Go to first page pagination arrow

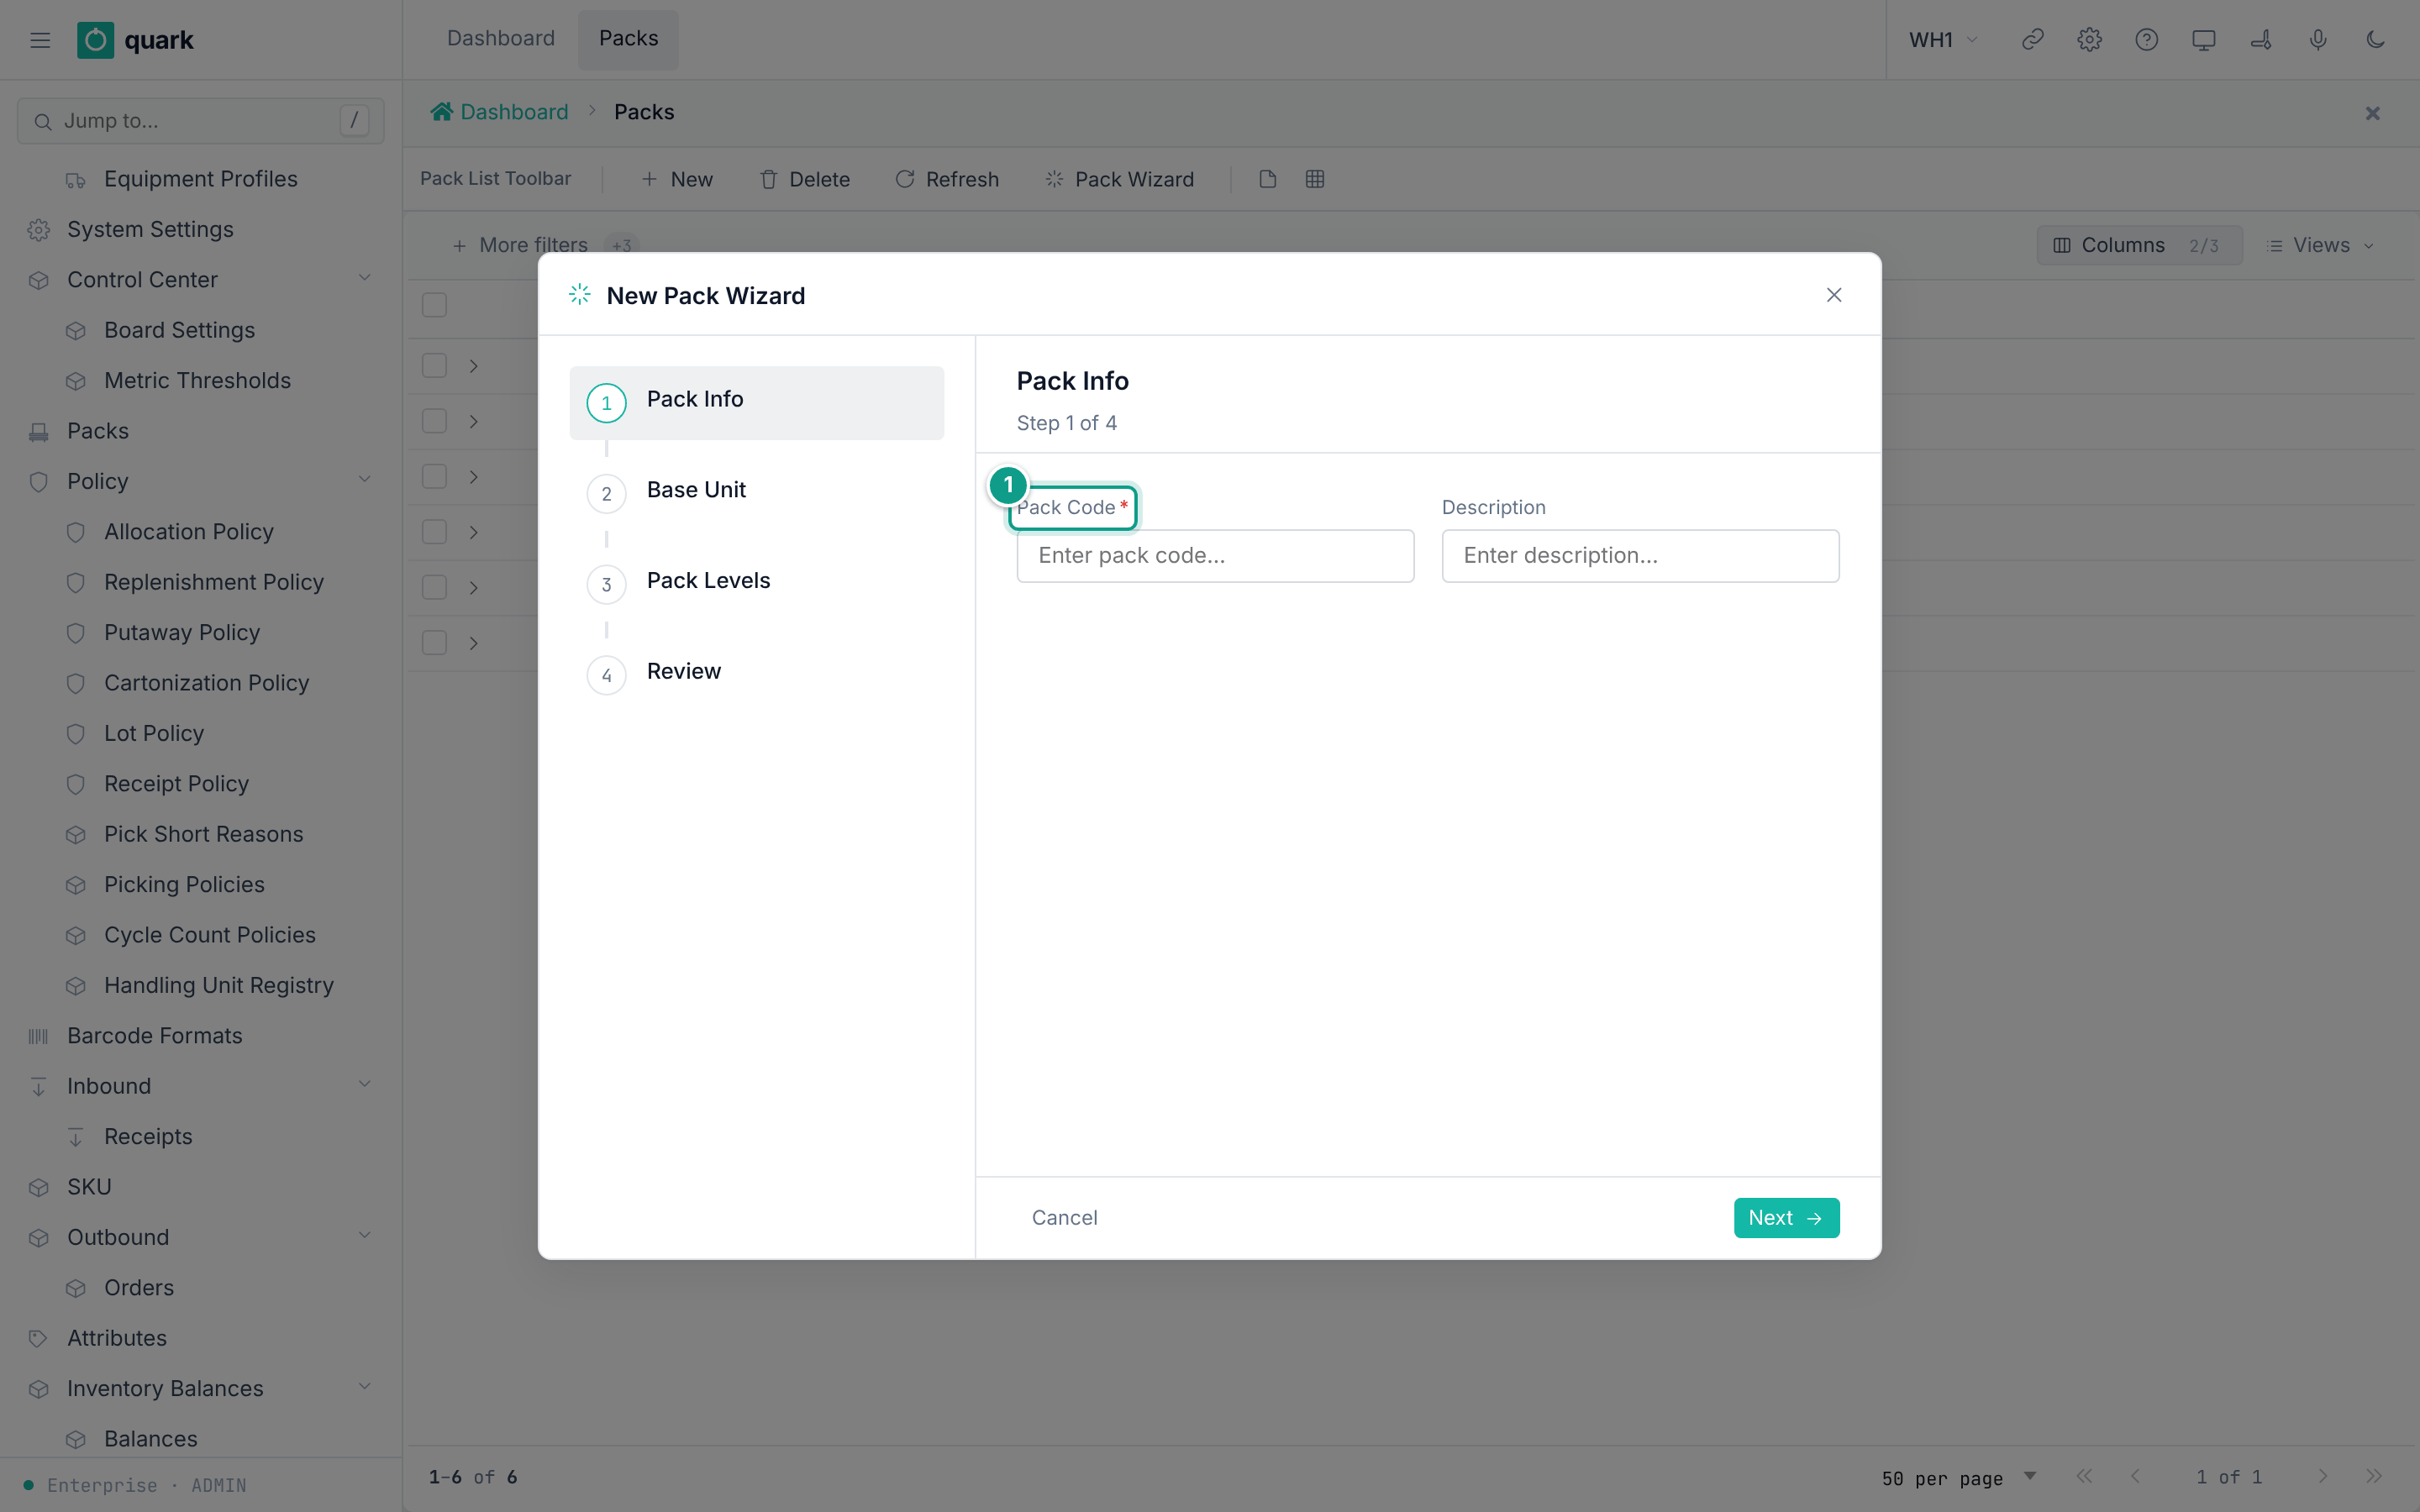tap(2084, 1477)
